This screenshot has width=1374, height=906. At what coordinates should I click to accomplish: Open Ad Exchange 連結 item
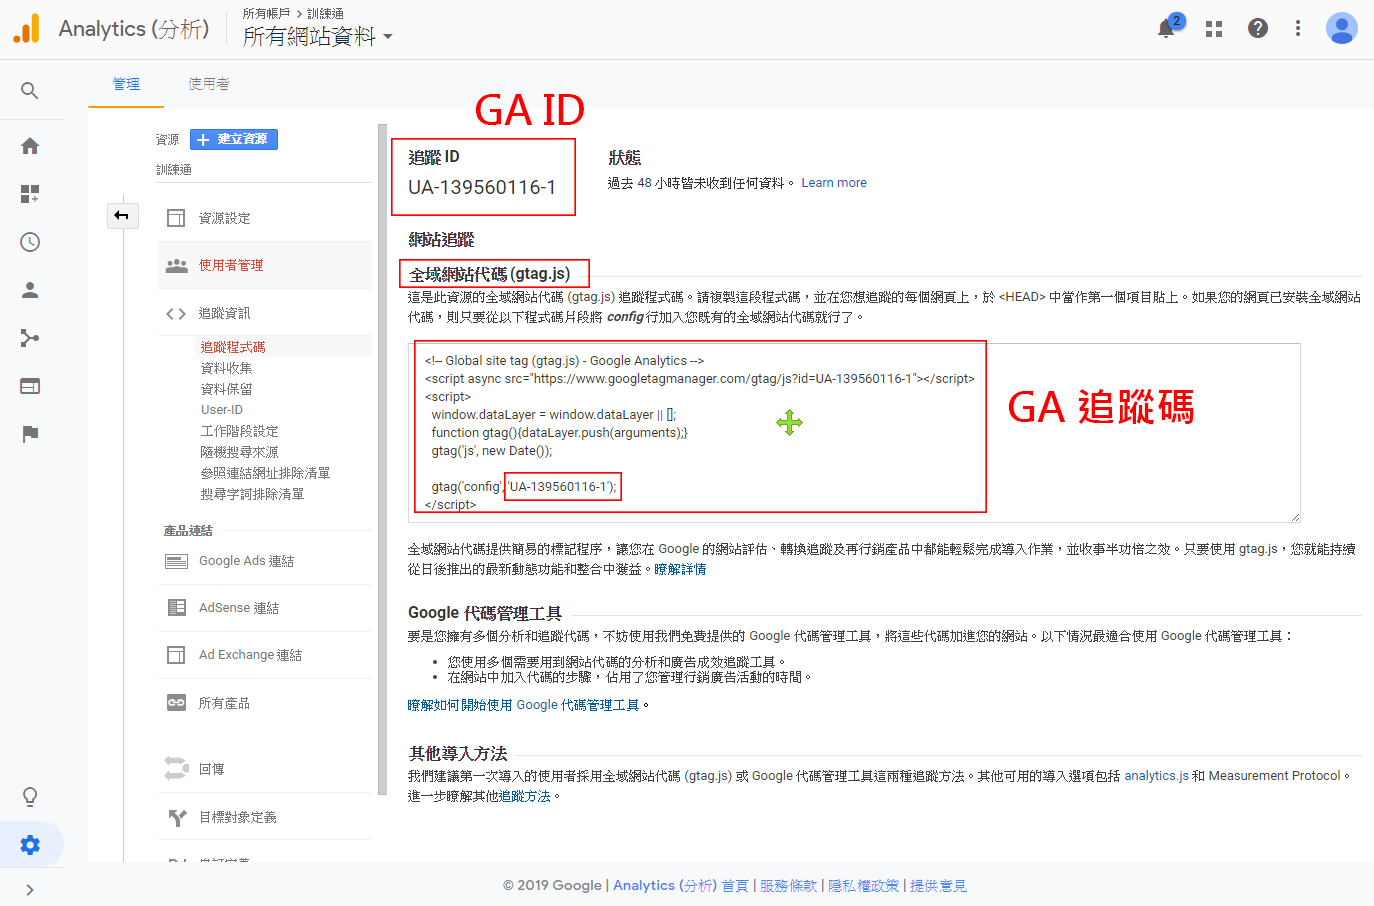[x=264, y=655]
